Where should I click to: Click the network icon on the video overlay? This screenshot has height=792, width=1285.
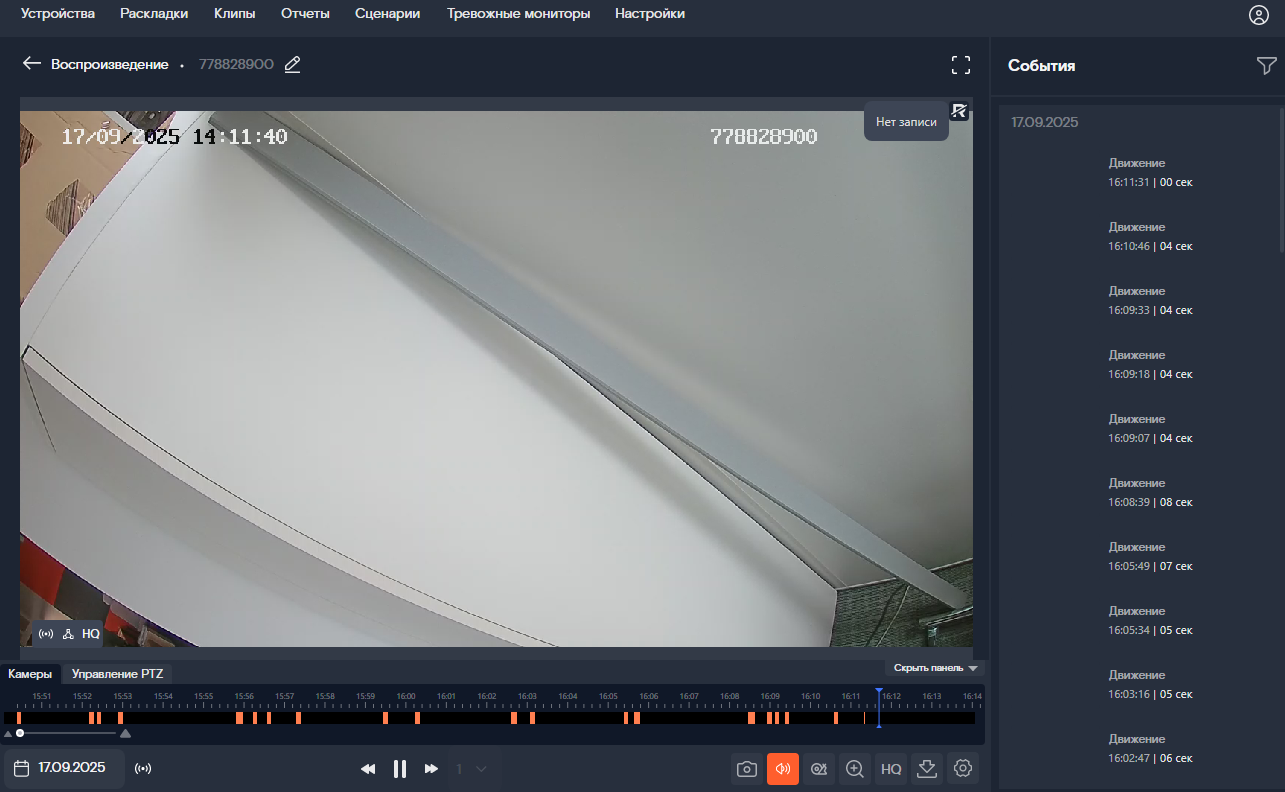click(x=68, y=634)
